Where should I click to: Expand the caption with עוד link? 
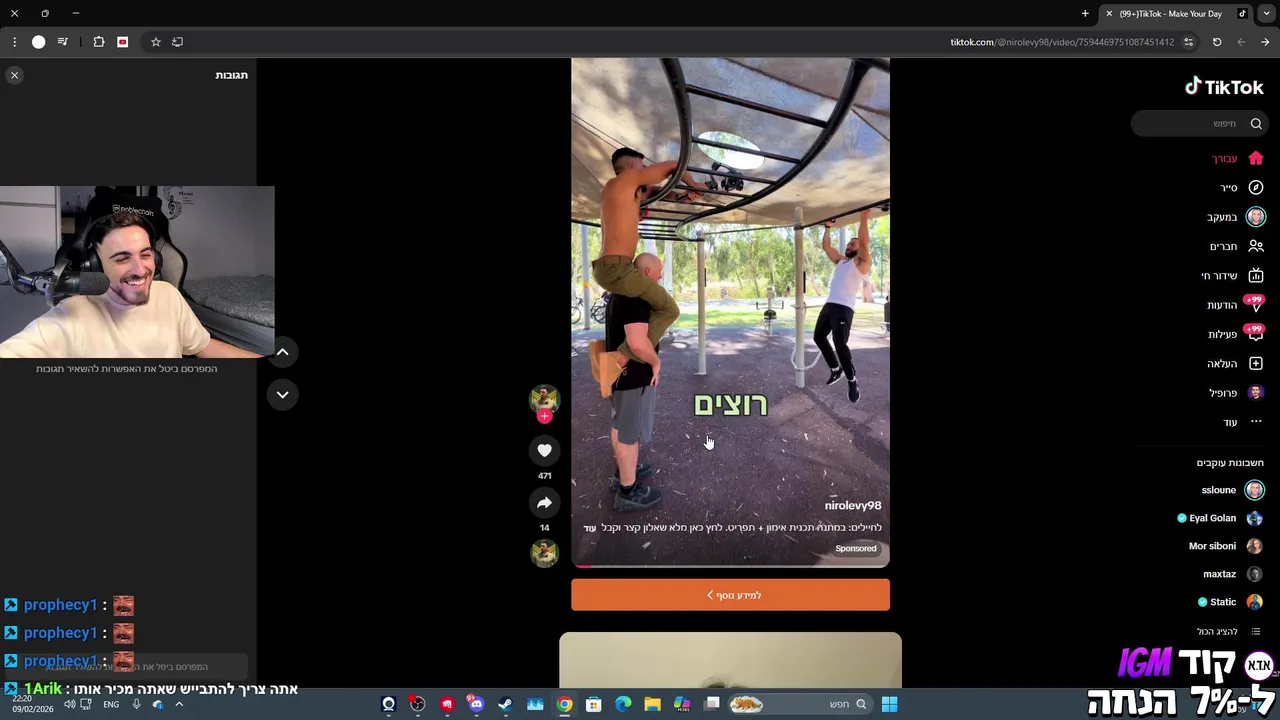click(x=590, y=528)
